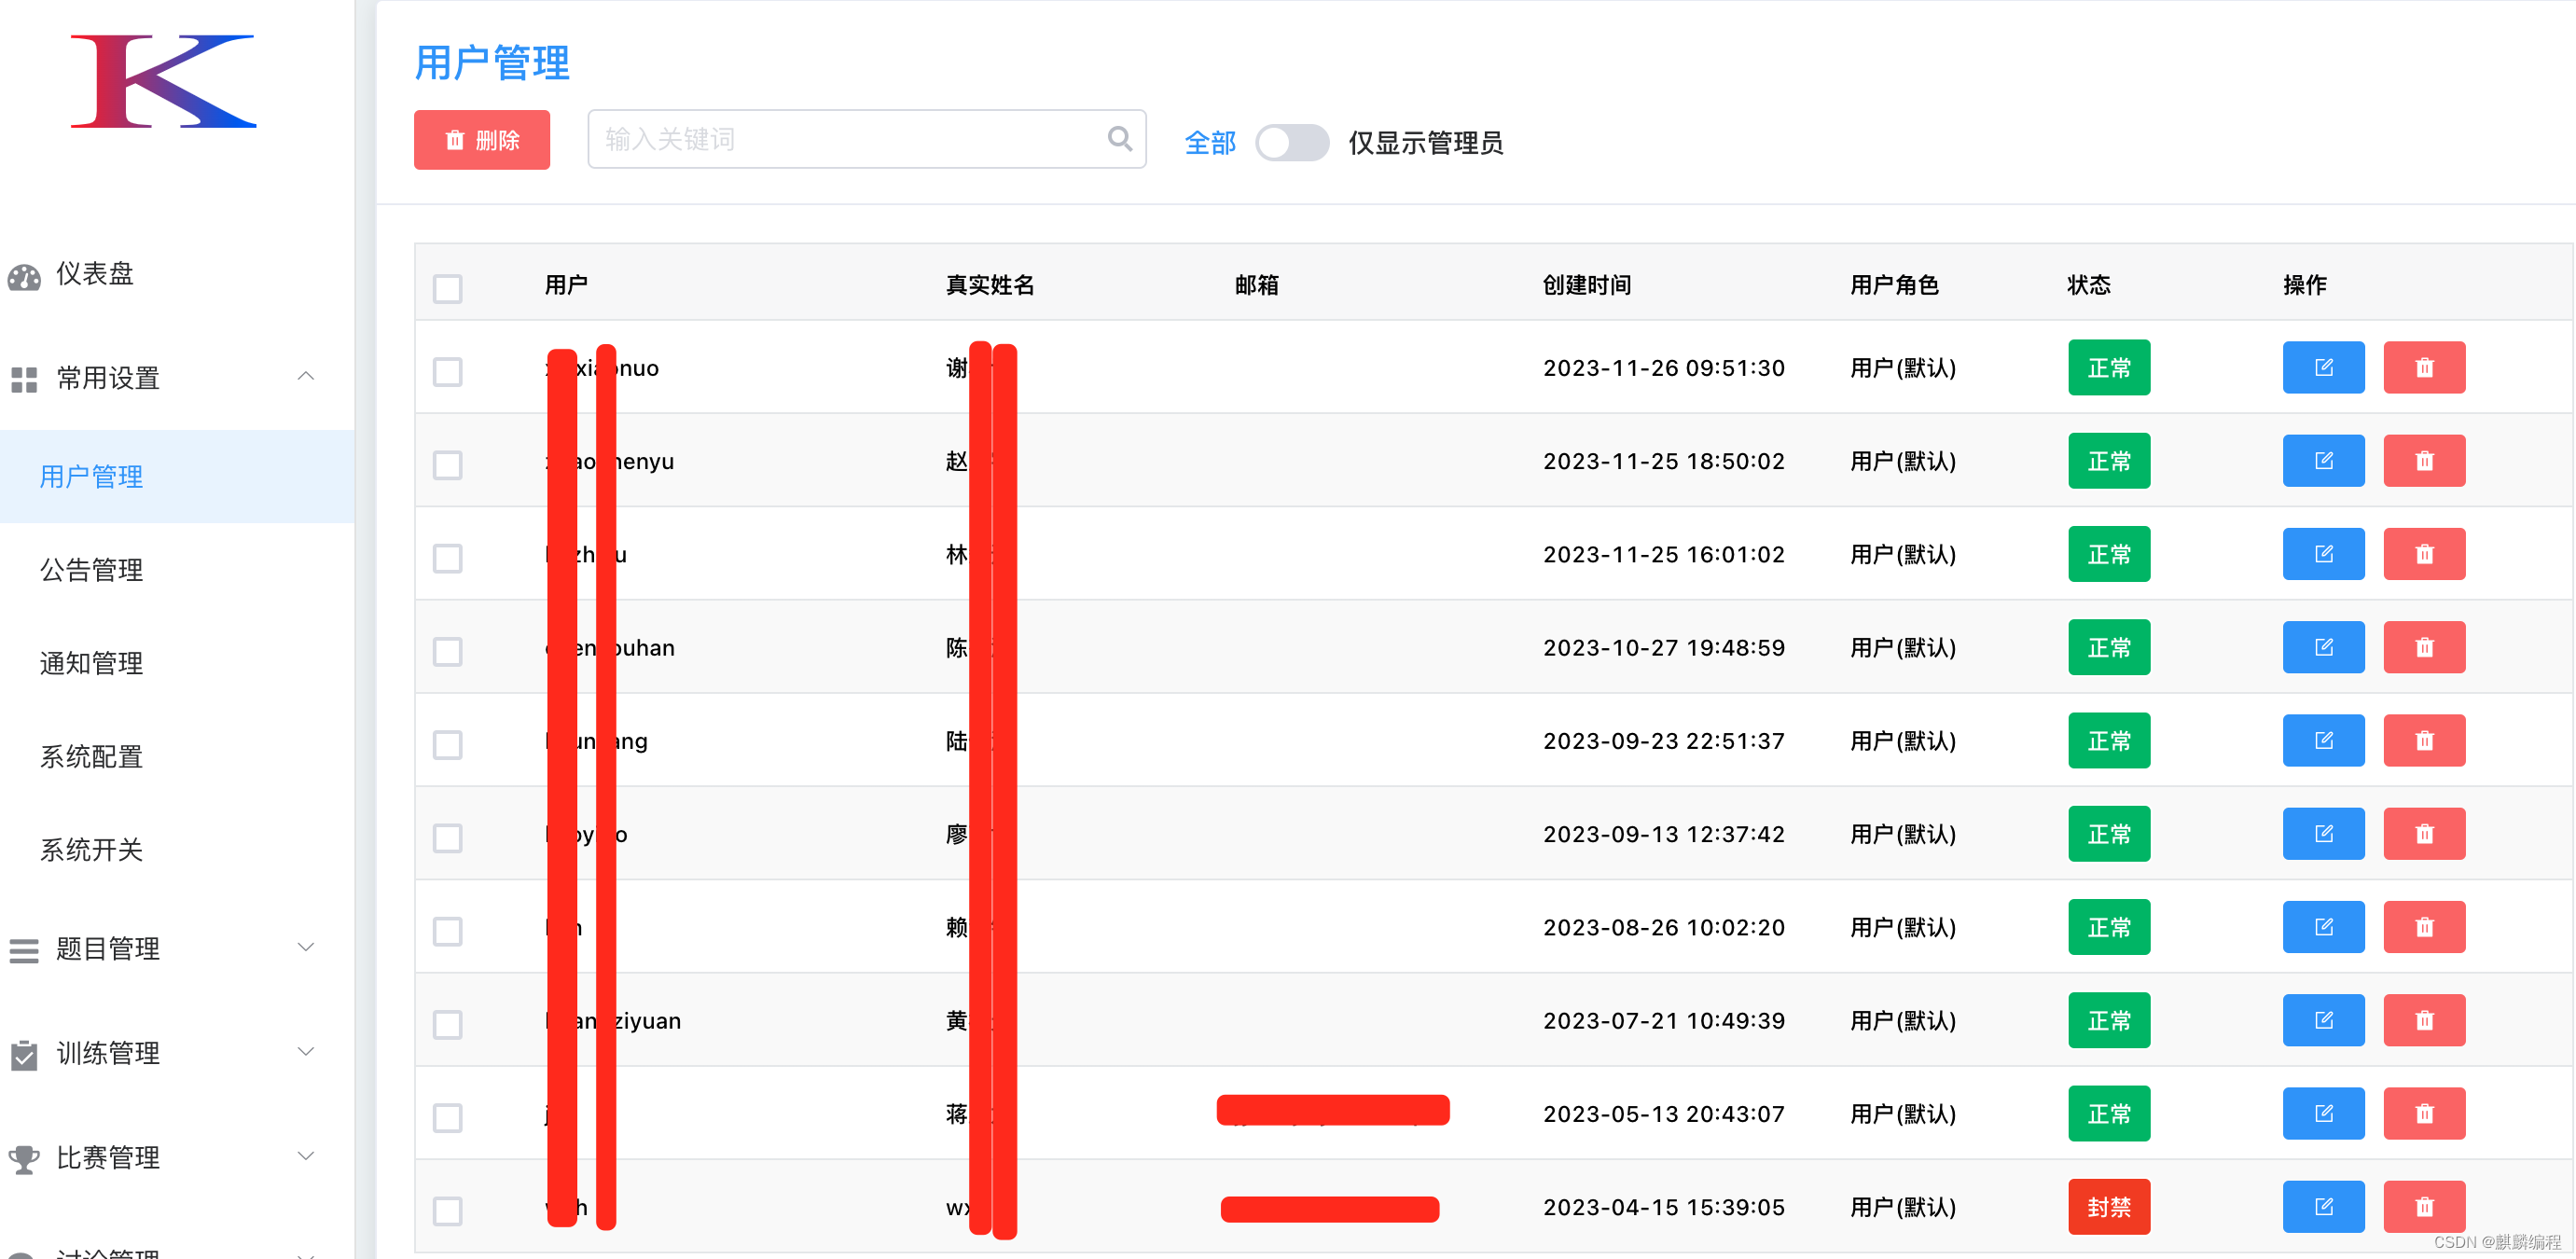Edit the banned user in the last row
Viewport: 2576px width, 1259px height.
[2323, 1206]
